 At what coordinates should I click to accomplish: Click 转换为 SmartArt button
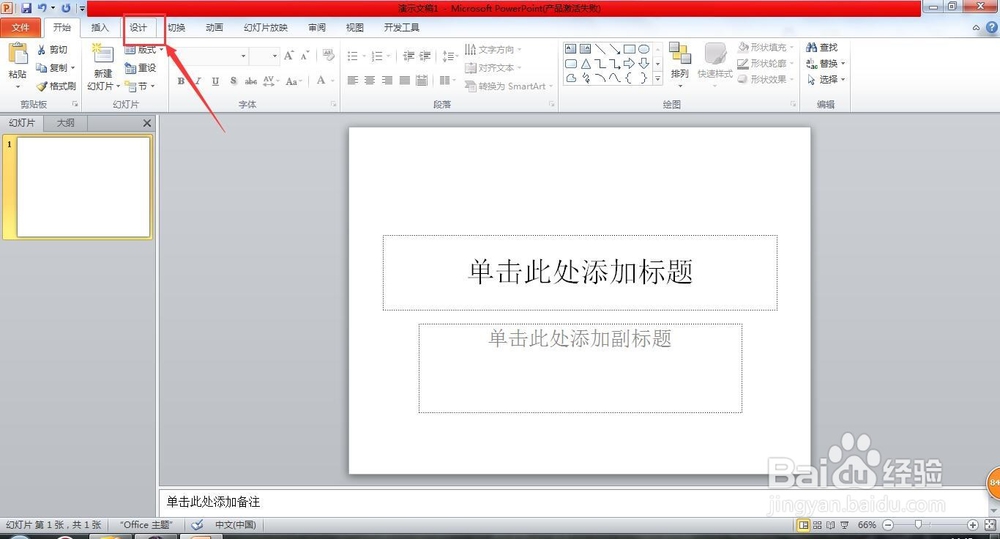(x=508, y=86)
